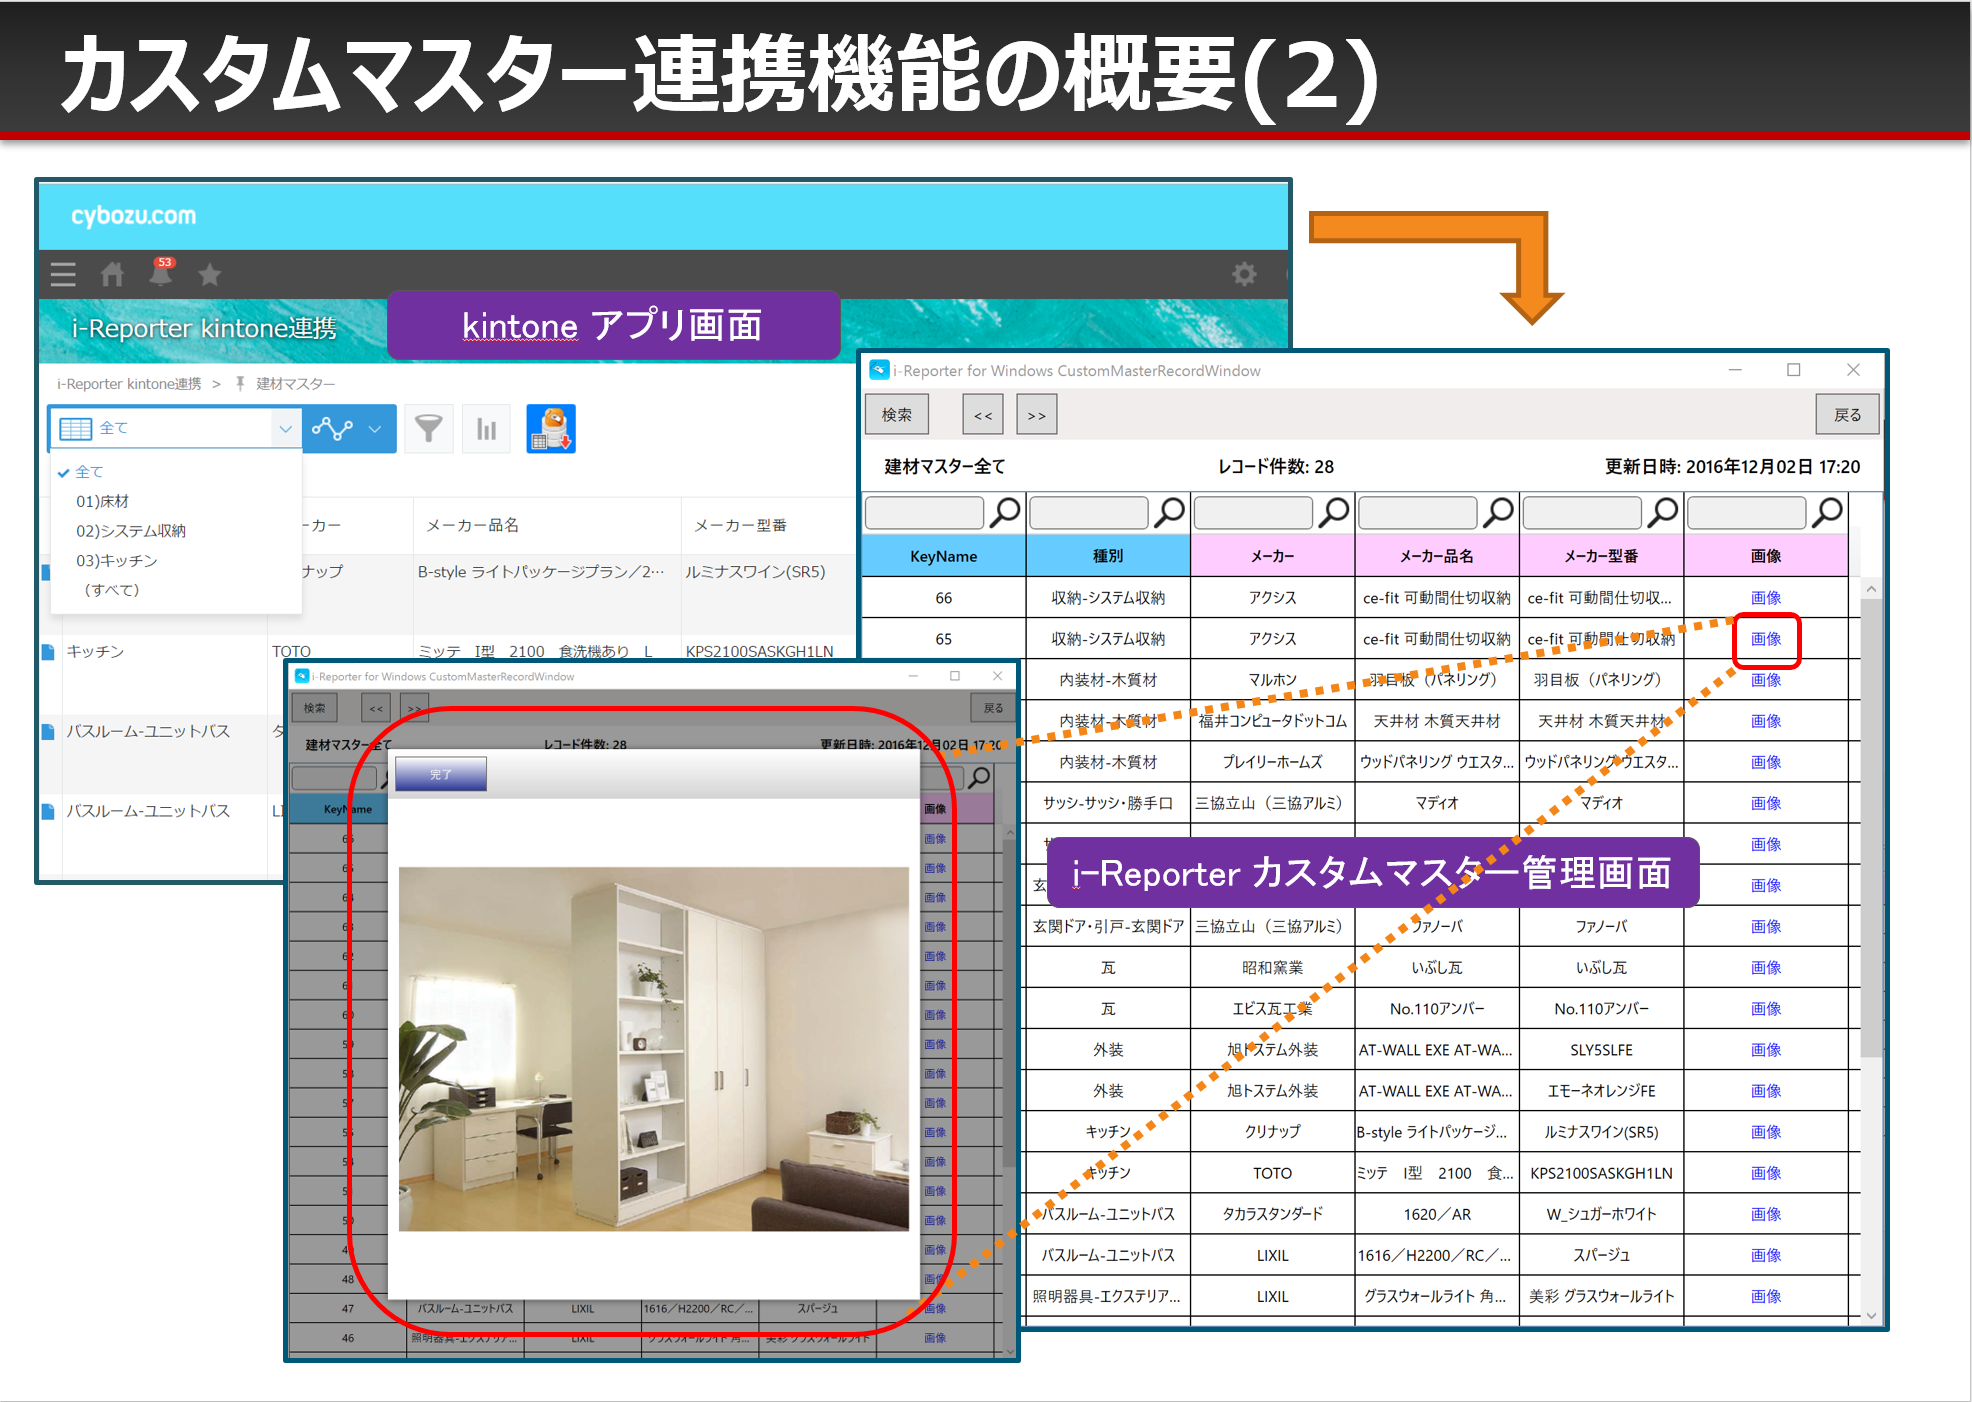Open the hamburger menu in the header

[62, 274]
